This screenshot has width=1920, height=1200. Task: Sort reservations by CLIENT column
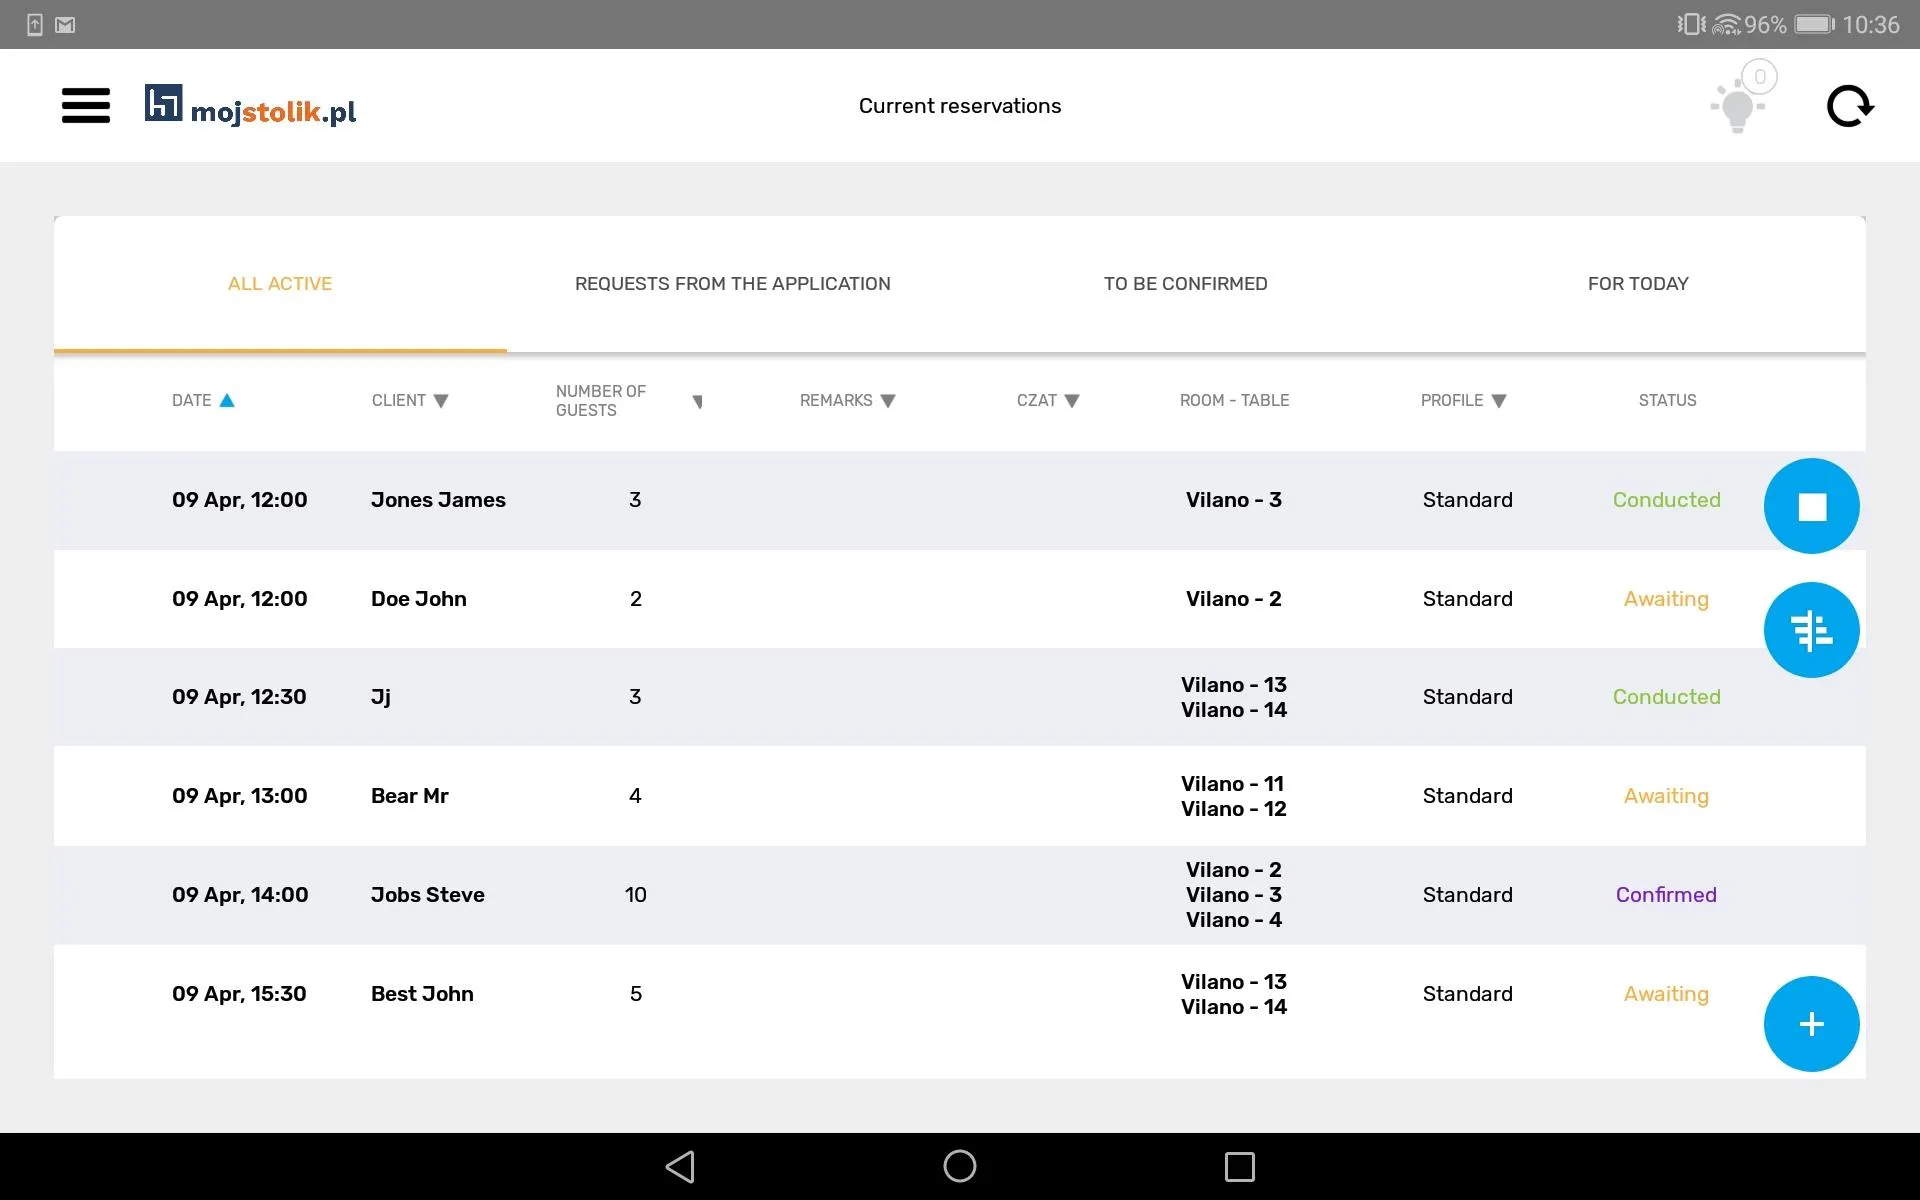point(411,400)
